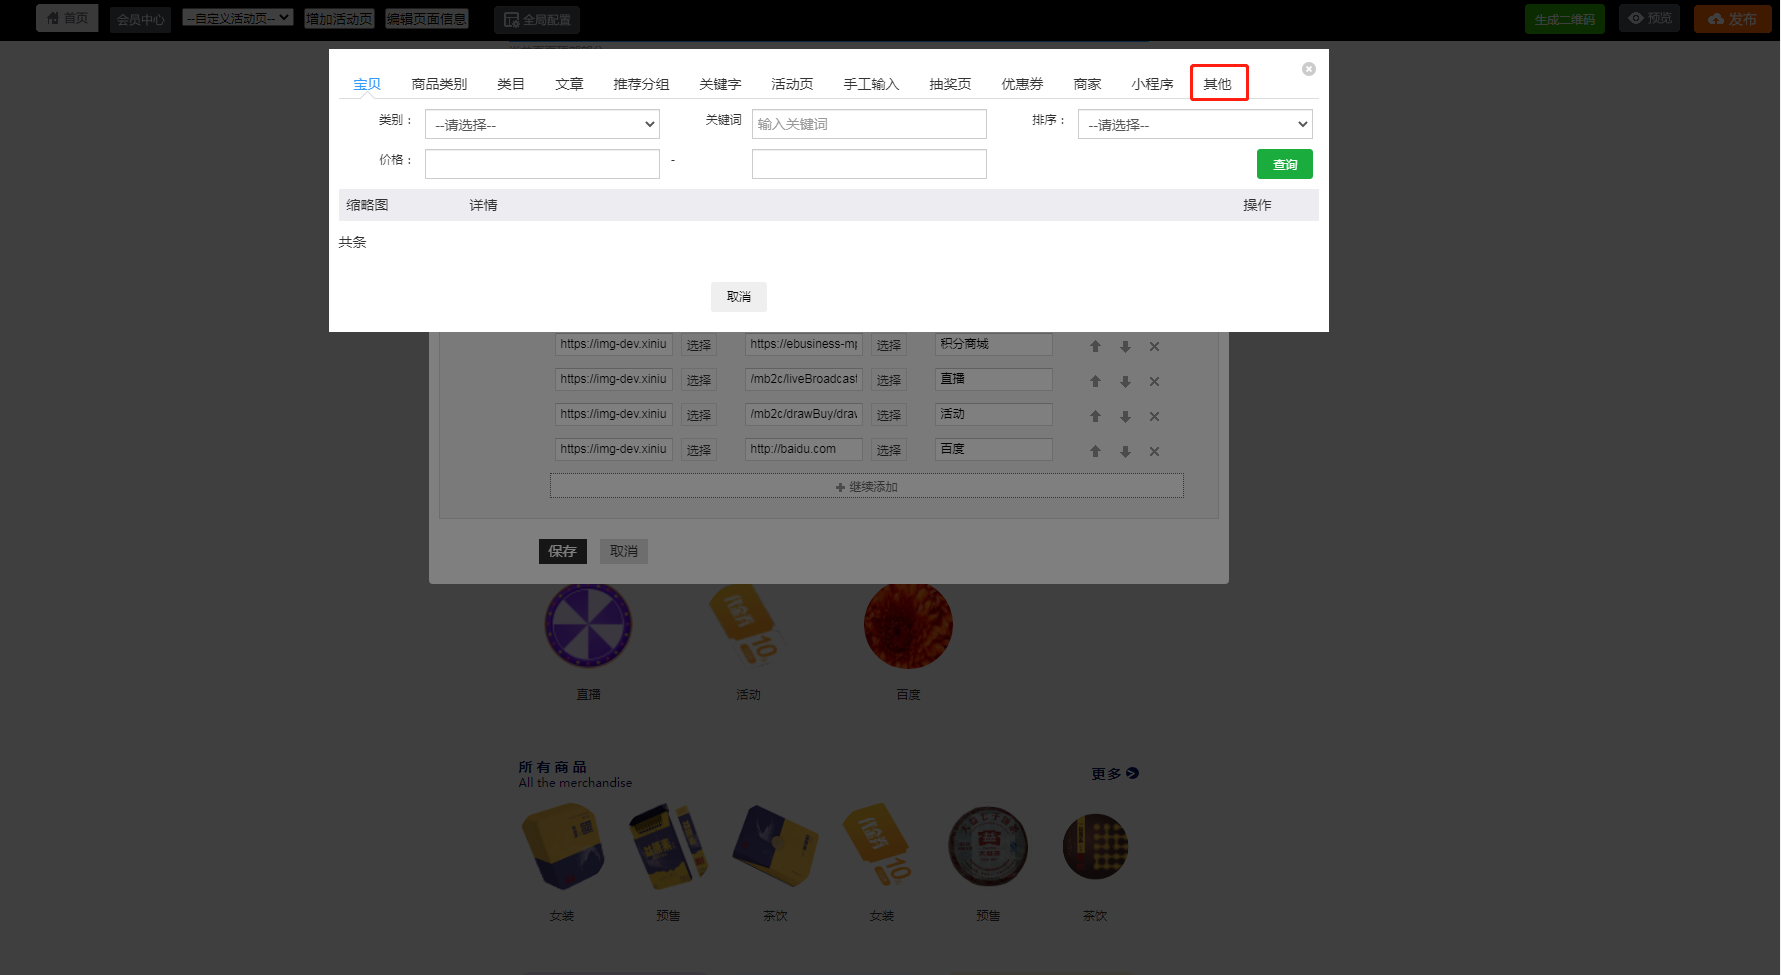
Task: Move the 活动 row up
Action: [1095, 416]
